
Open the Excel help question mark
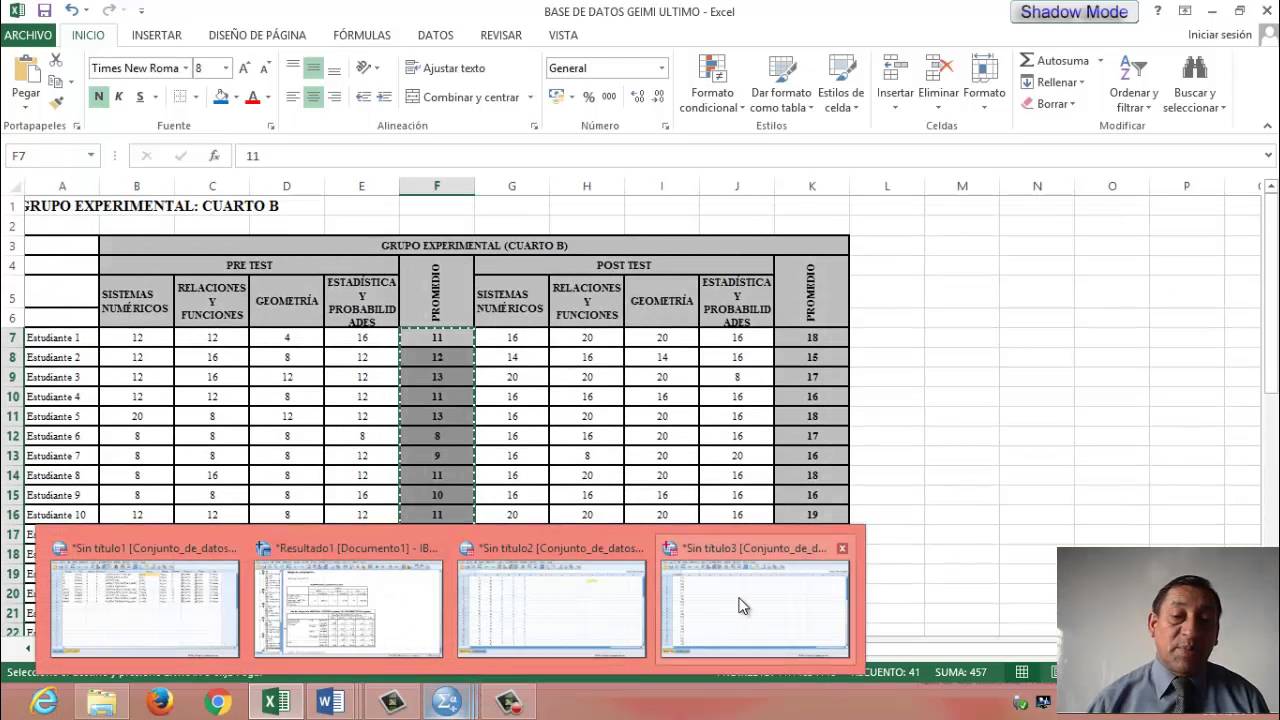tap(1157, 11)
